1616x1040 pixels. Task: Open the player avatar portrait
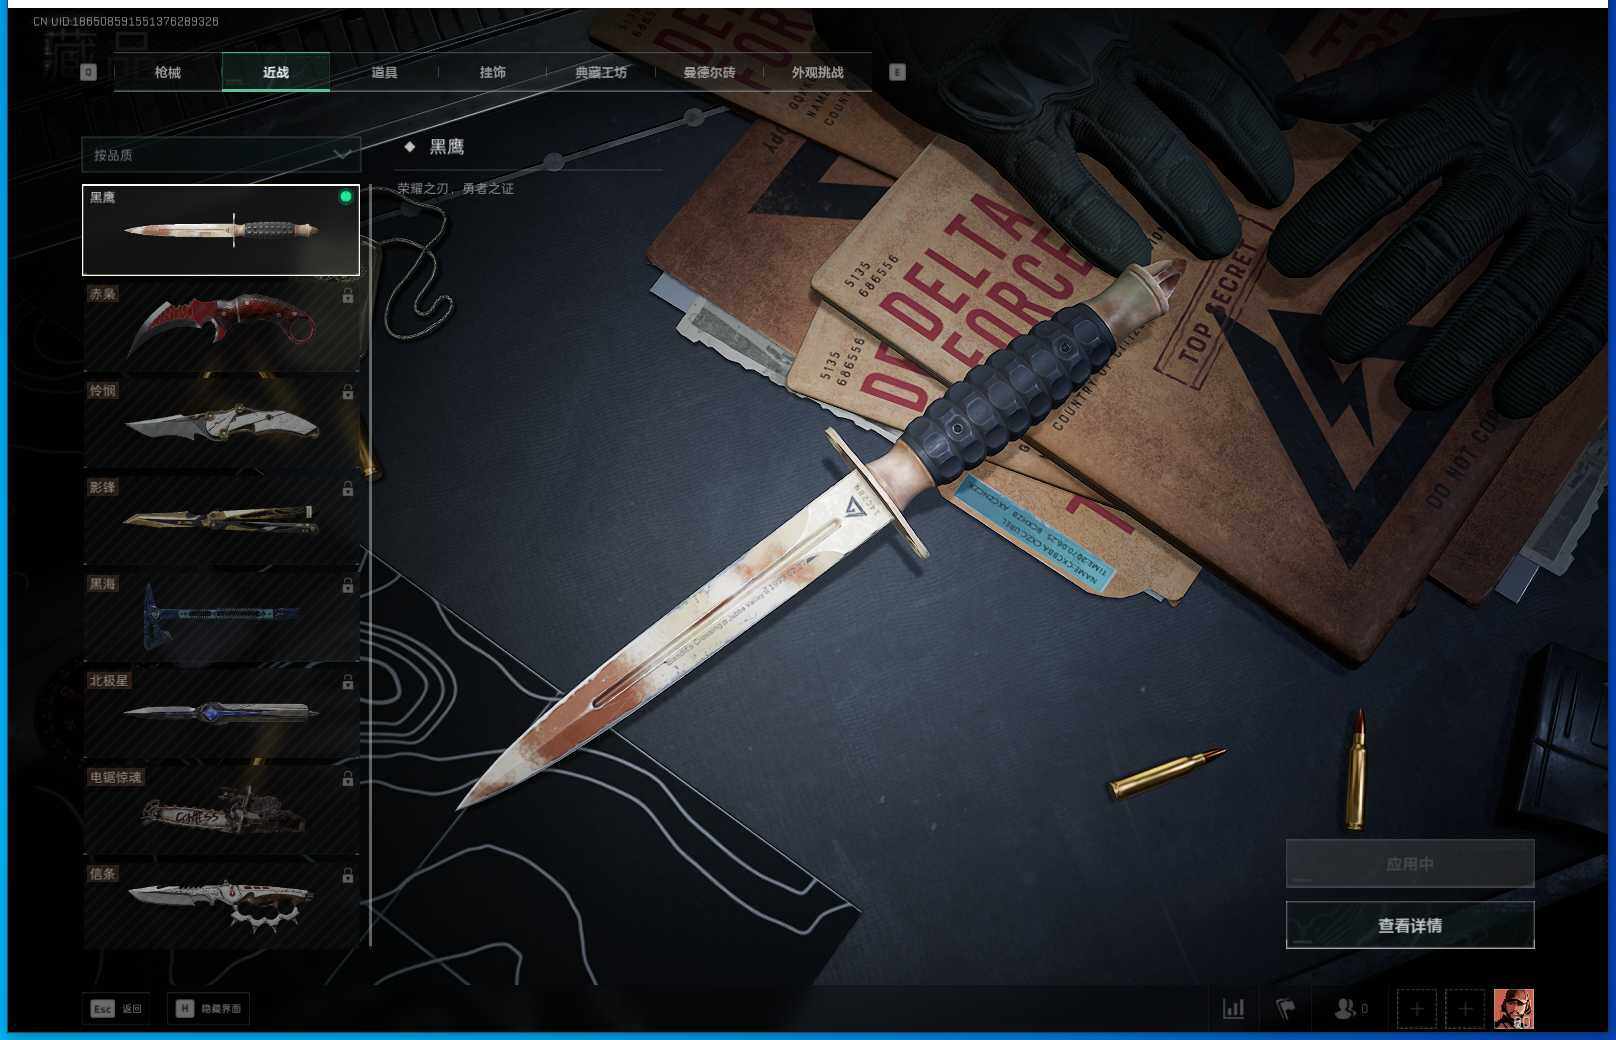1513,1009
